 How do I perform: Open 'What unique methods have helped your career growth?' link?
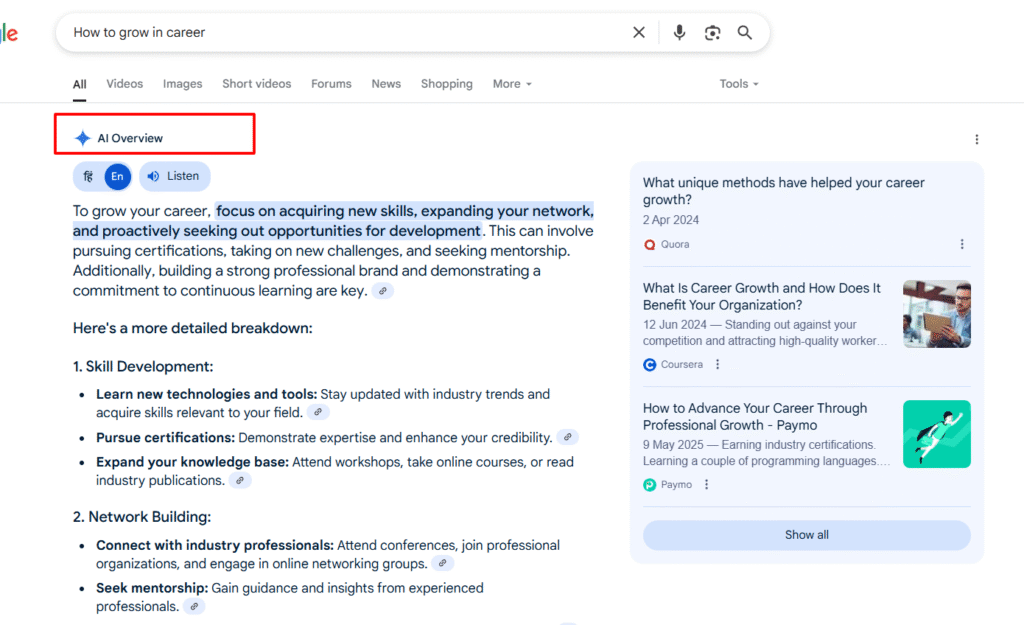[x=783, y=191]
